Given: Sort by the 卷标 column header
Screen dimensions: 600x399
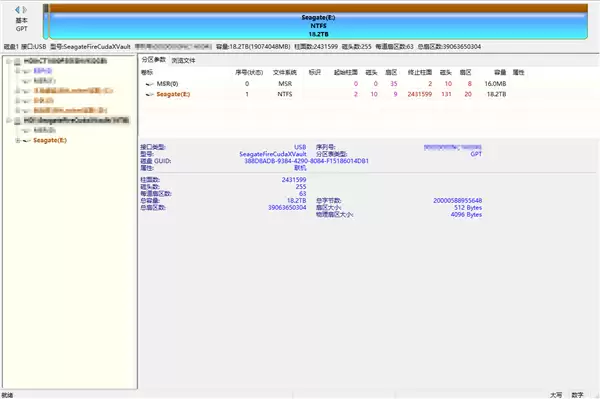Looking at the screenshot, I should [x=147, y=72].
